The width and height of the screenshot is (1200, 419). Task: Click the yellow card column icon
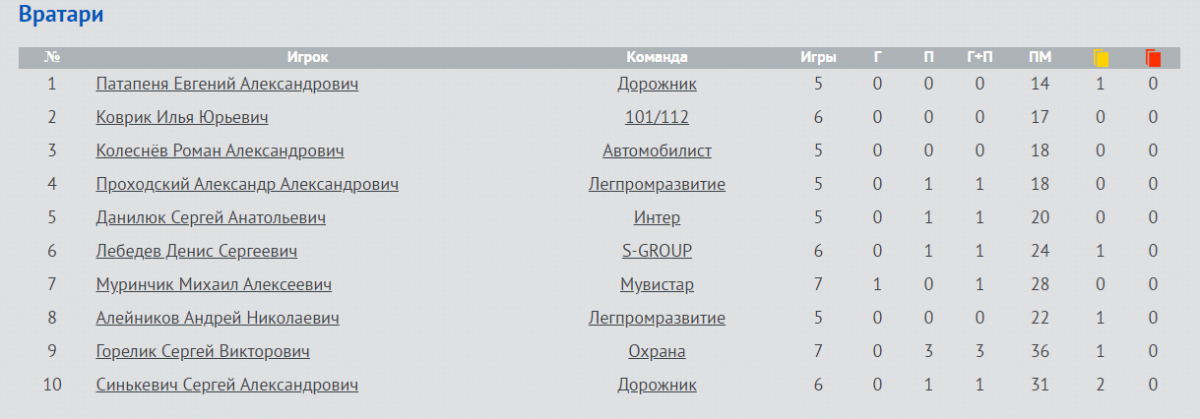coord(1101,58)
